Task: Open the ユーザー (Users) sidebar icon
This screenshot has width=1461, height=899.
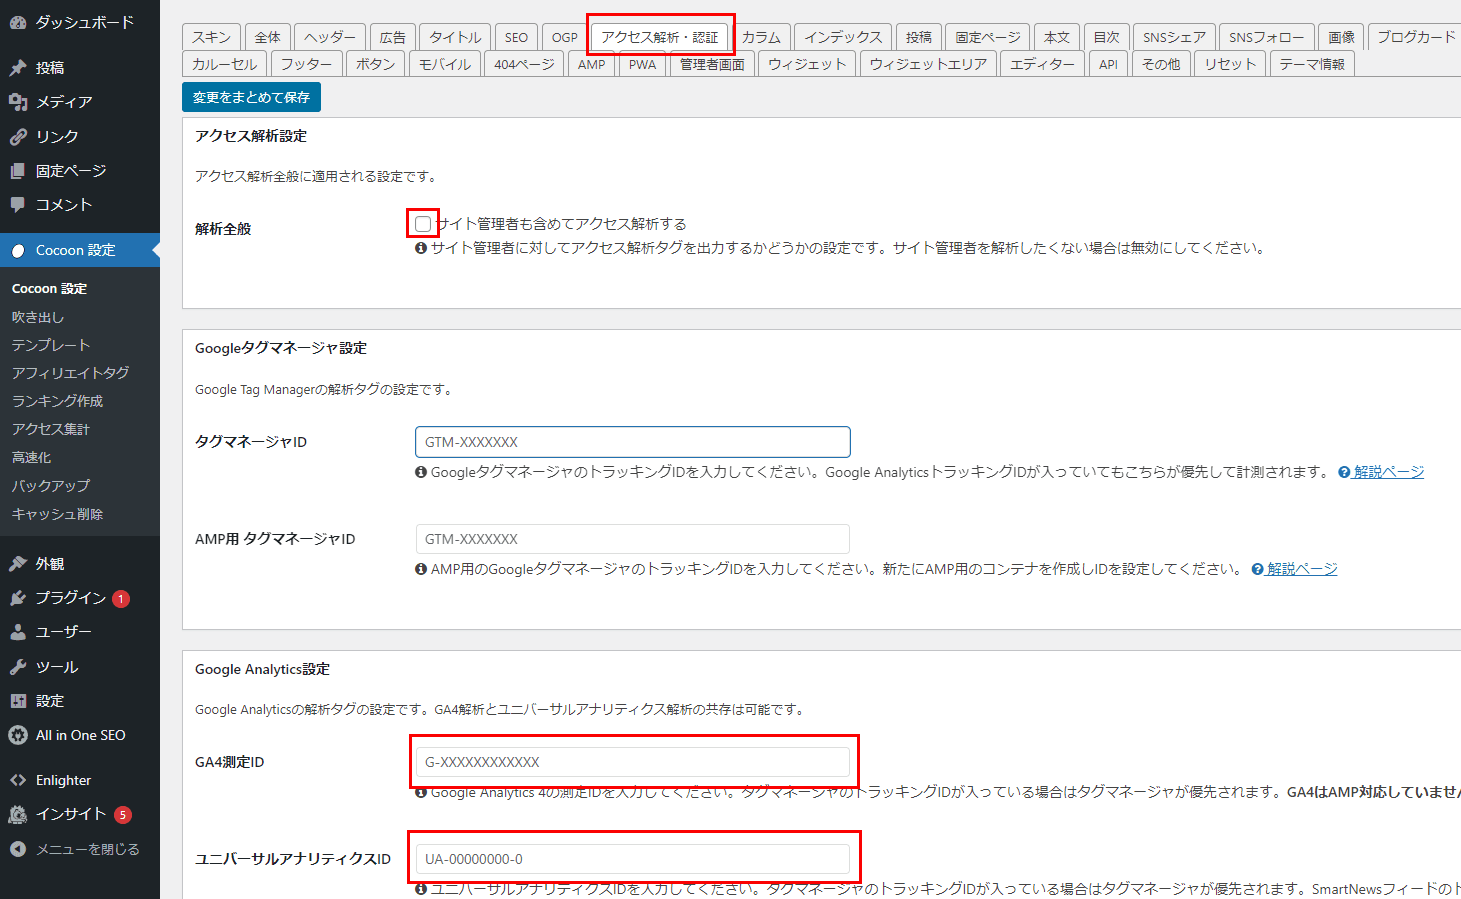Action: tap(20, 631)
